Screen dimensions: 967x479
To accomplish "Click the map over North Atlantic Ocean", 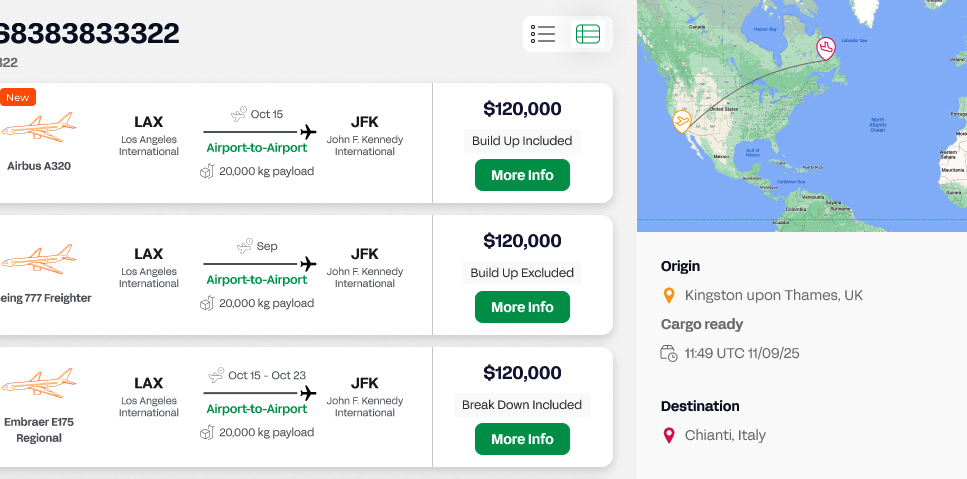I will point(877,125).
